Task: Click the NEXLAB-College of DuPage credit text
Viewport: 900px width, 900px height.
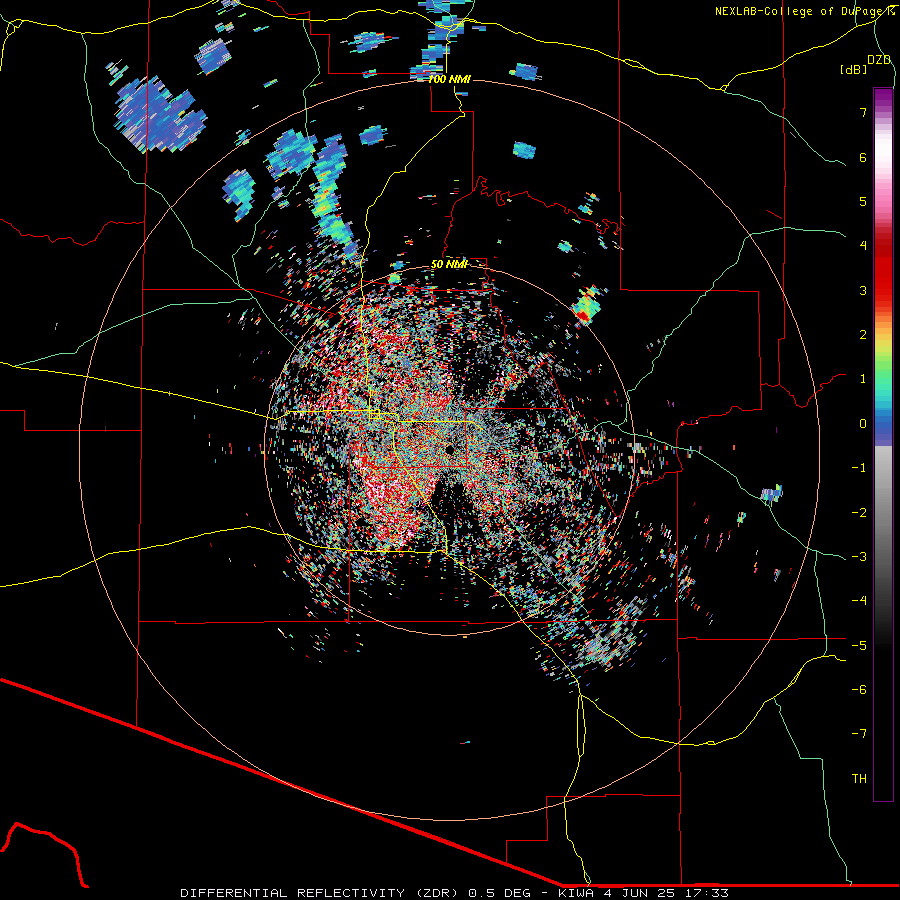Action: (x=801, y=11)
